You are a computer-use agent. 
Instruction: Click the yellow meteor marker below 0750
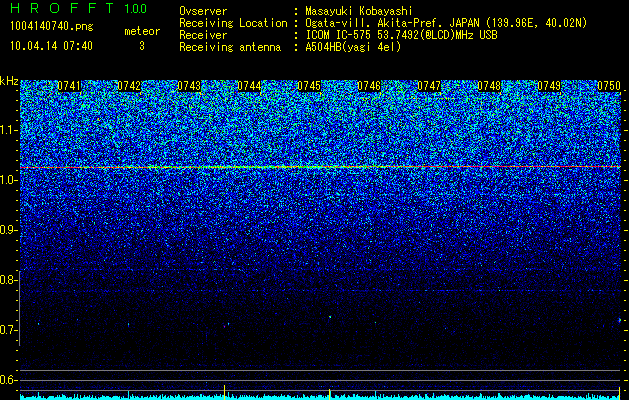[x=619, y=393]
